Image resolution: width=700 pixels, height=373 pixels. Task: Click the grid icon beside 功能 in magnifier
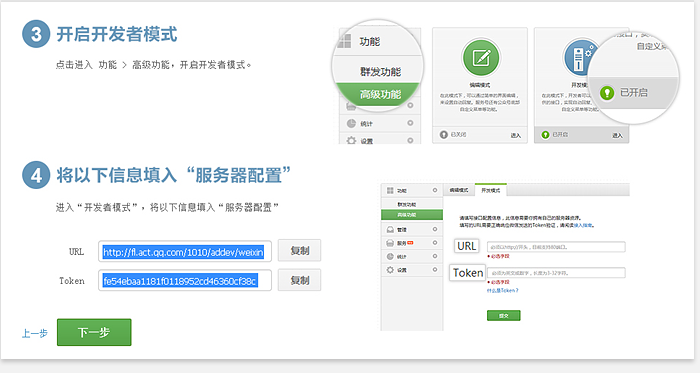(x=345, y=41)
